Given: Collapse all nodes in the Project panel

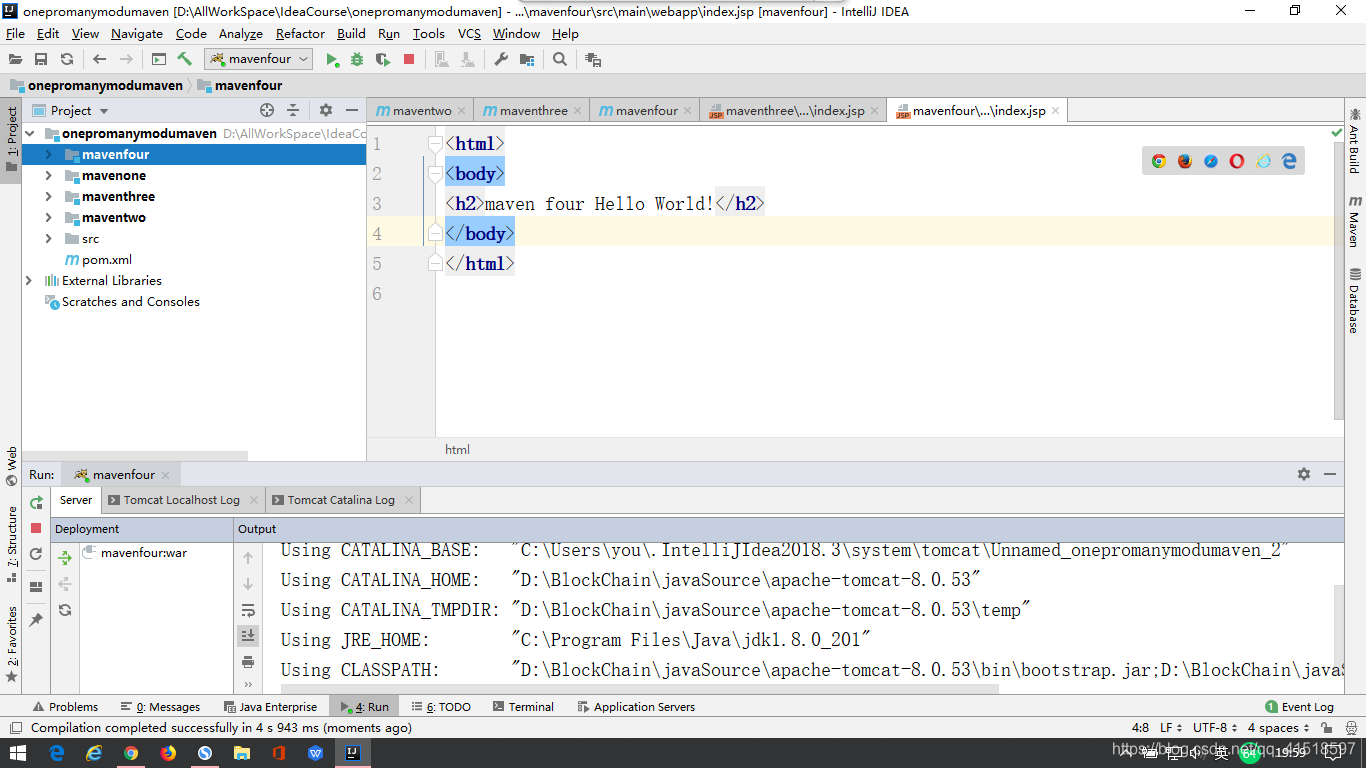Looking at the screenshot, I should [293, 110].
